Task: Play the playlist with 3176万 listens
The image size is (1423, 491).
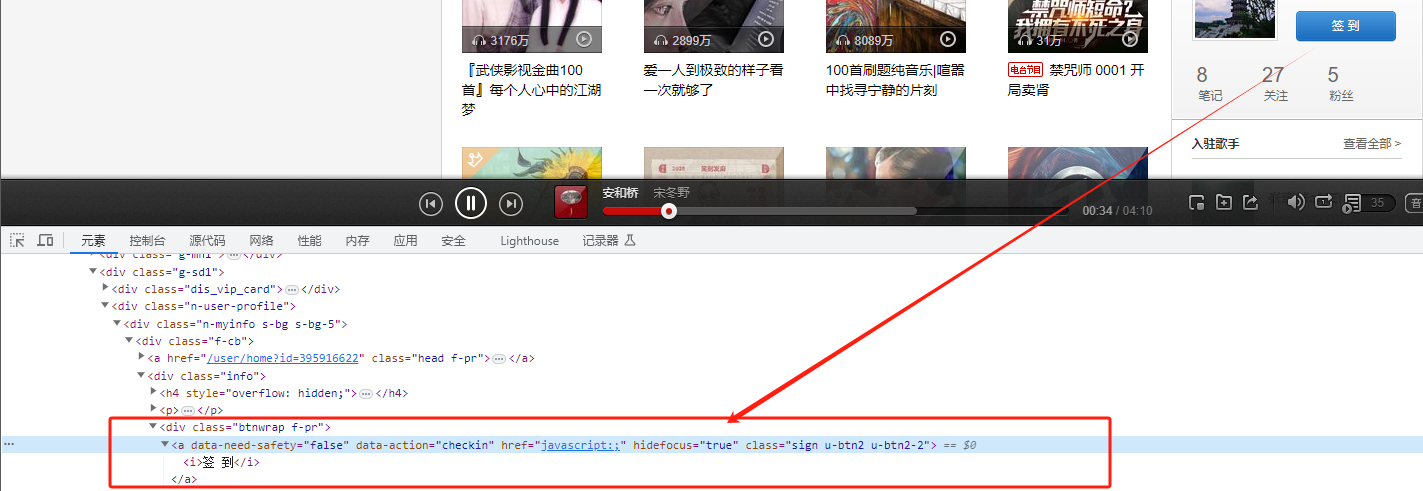Action: click(584, 40)
